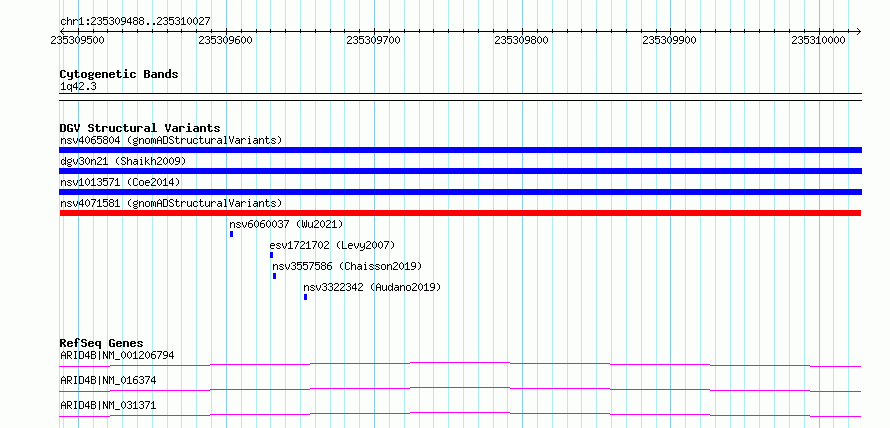890x428 pixels.
Task: Open ARID4B|NM_031371 transcript label
Action: pos(108,405)
